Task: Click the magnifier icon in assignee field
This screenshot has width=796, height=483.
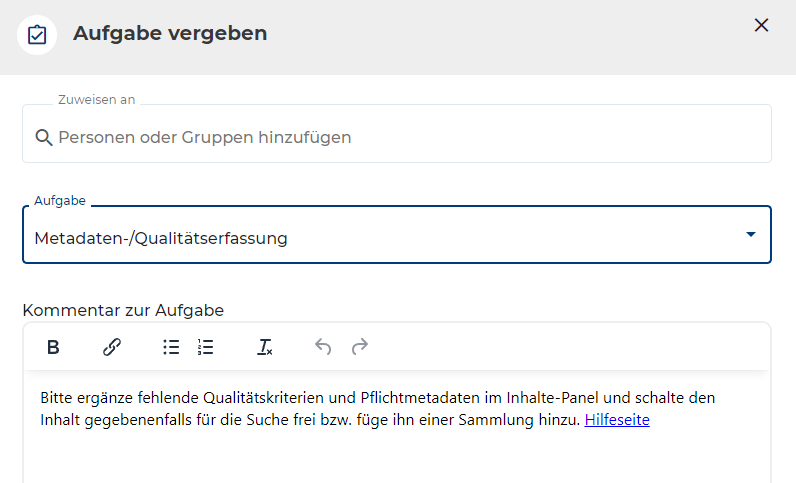Action: [43, 137]
